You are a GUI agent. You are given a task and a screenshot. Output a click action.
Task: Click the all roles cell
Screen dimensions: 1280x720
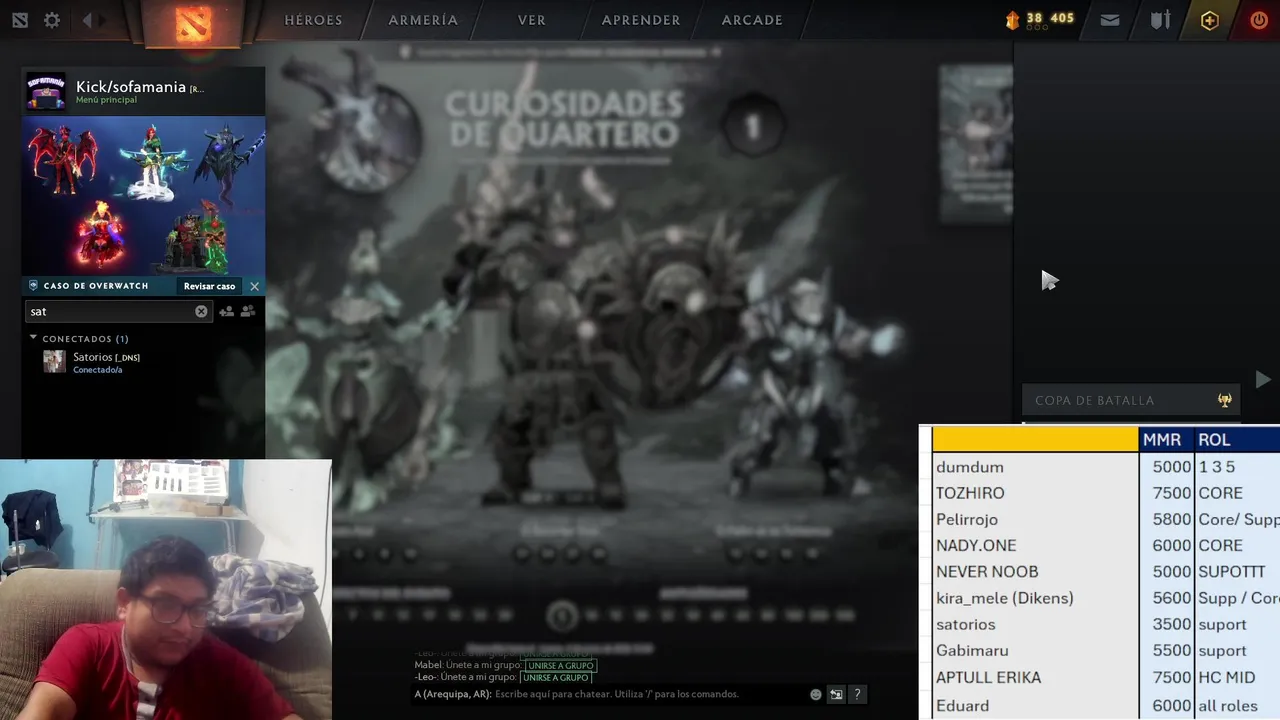point(1237,705)
